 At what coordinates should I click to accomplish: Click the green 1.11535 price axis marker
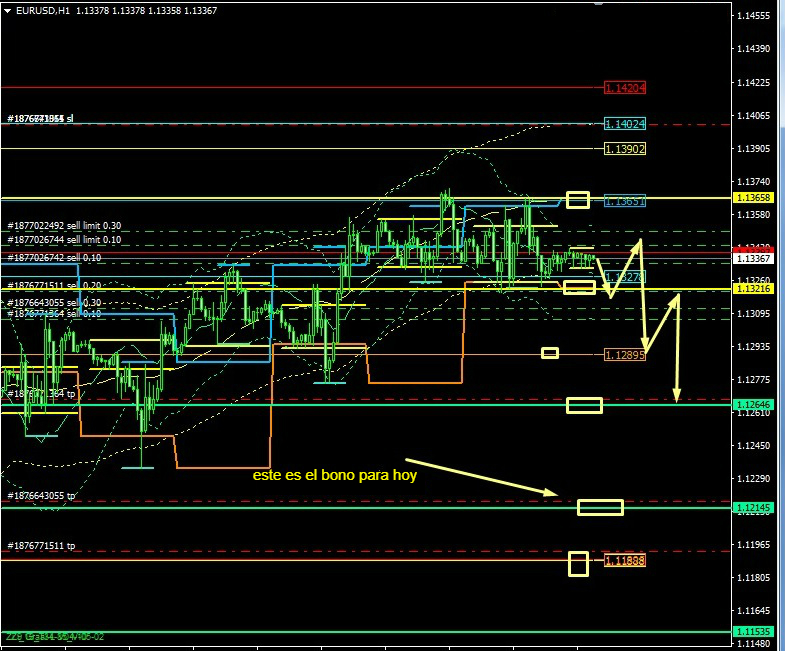click(752, 632)
